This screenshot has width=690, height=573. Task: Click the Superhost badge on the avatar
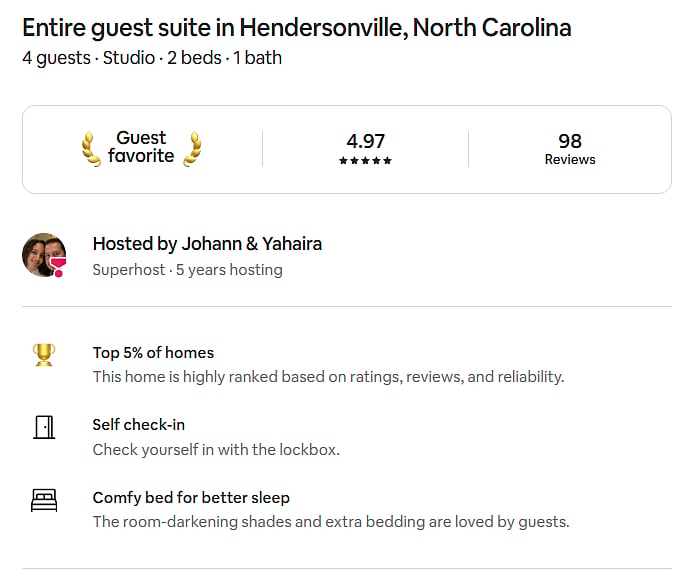[x=58, y=267]
